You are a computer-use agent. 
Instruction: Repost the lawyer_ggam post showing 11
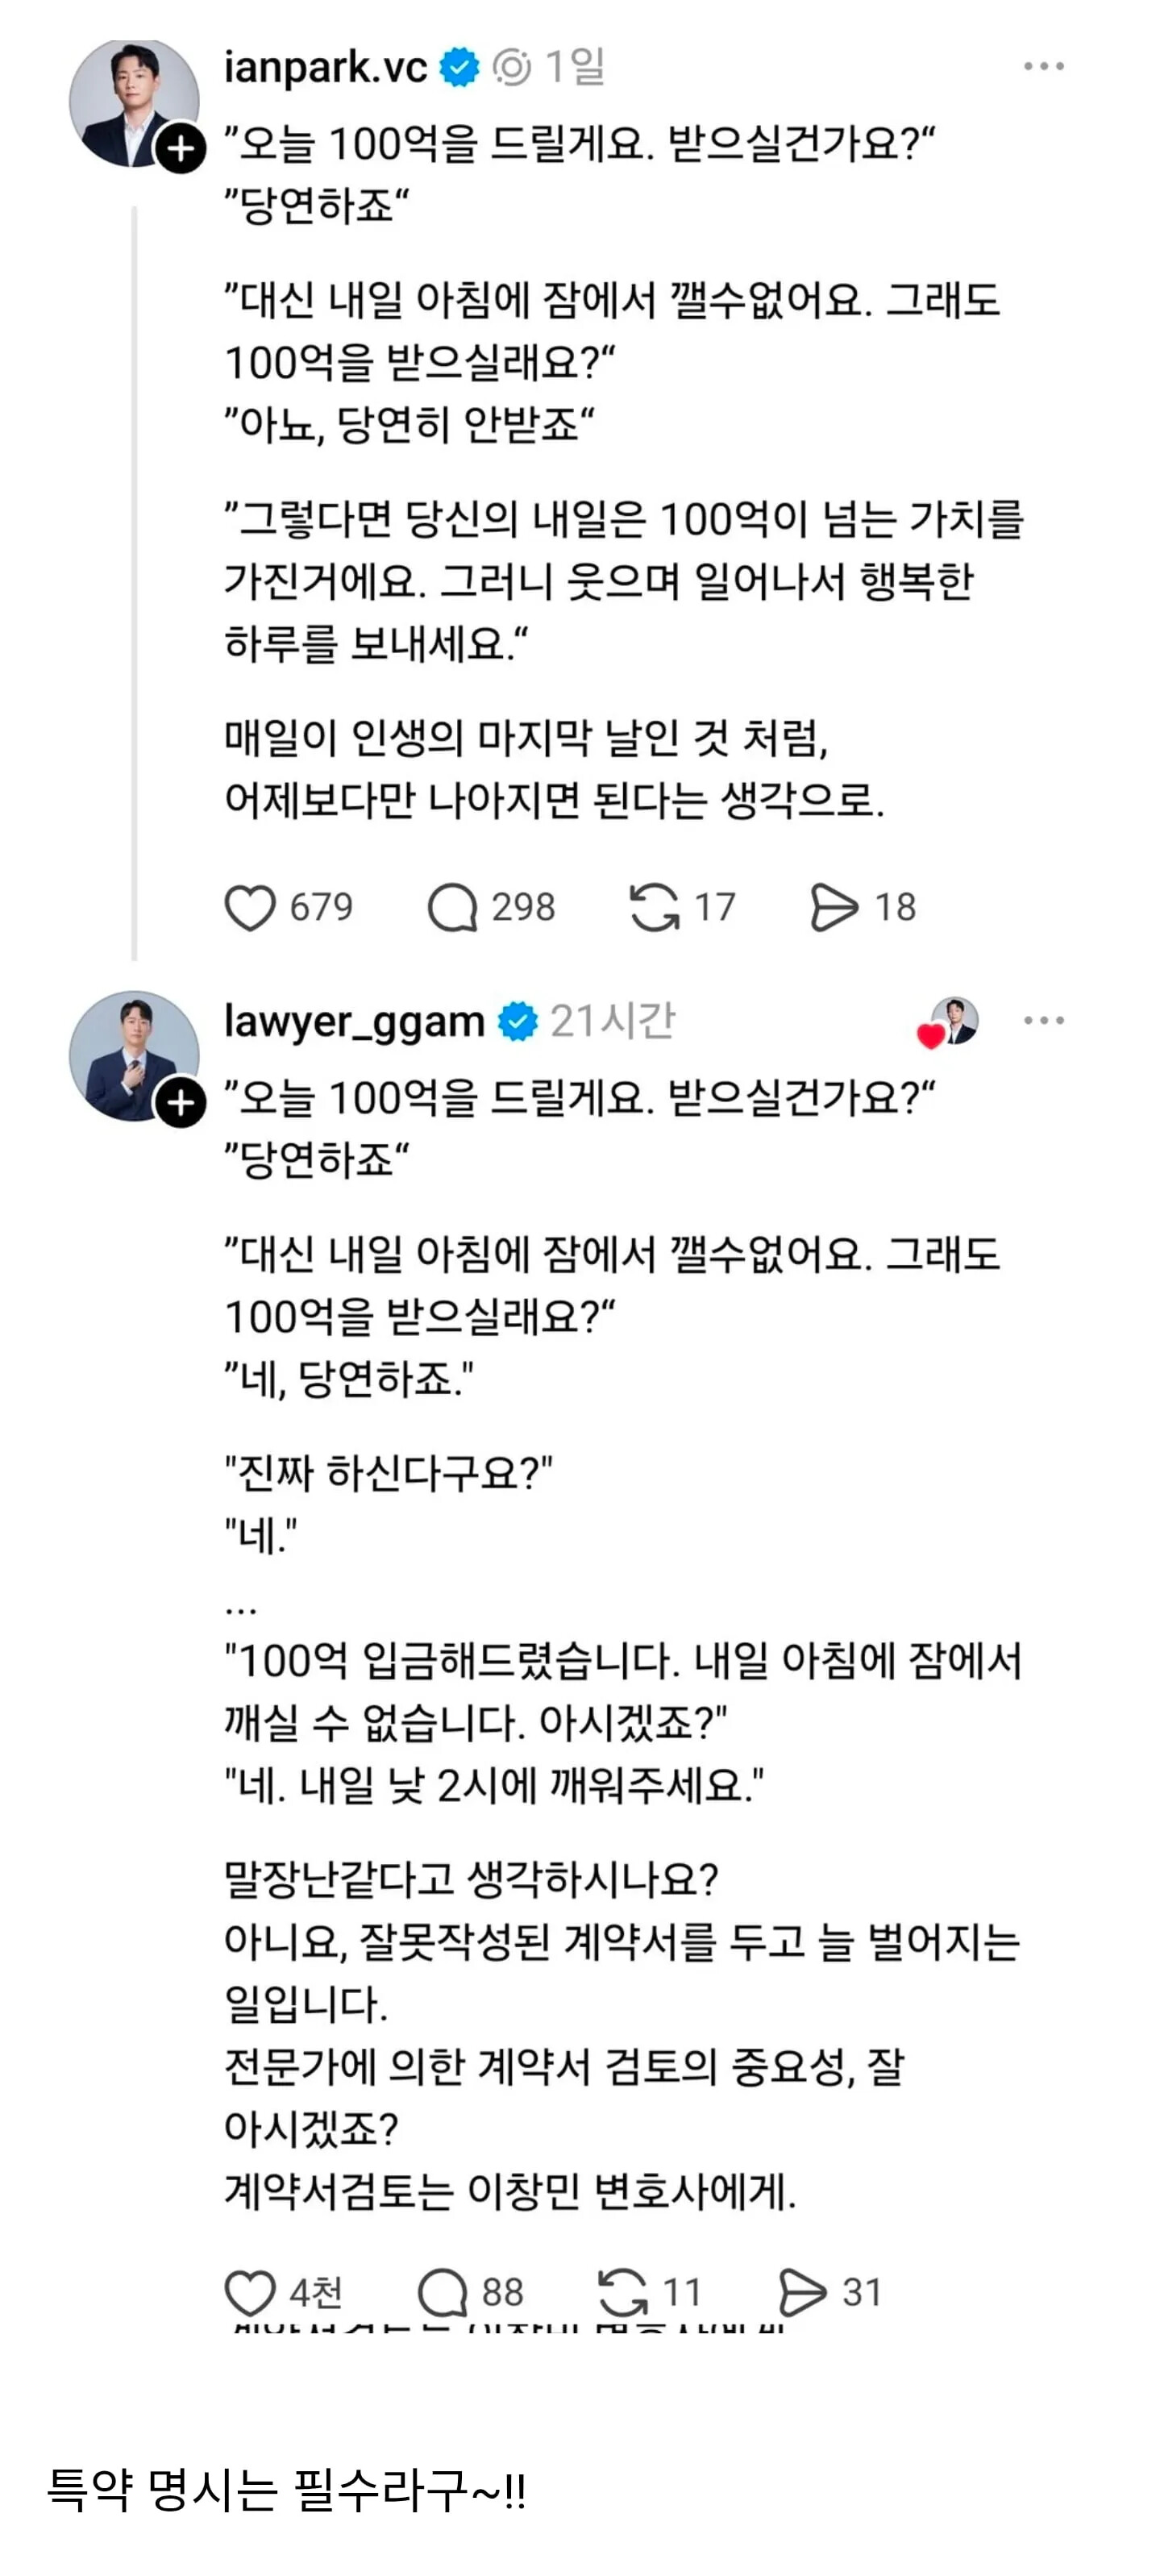click(622, 2292)
